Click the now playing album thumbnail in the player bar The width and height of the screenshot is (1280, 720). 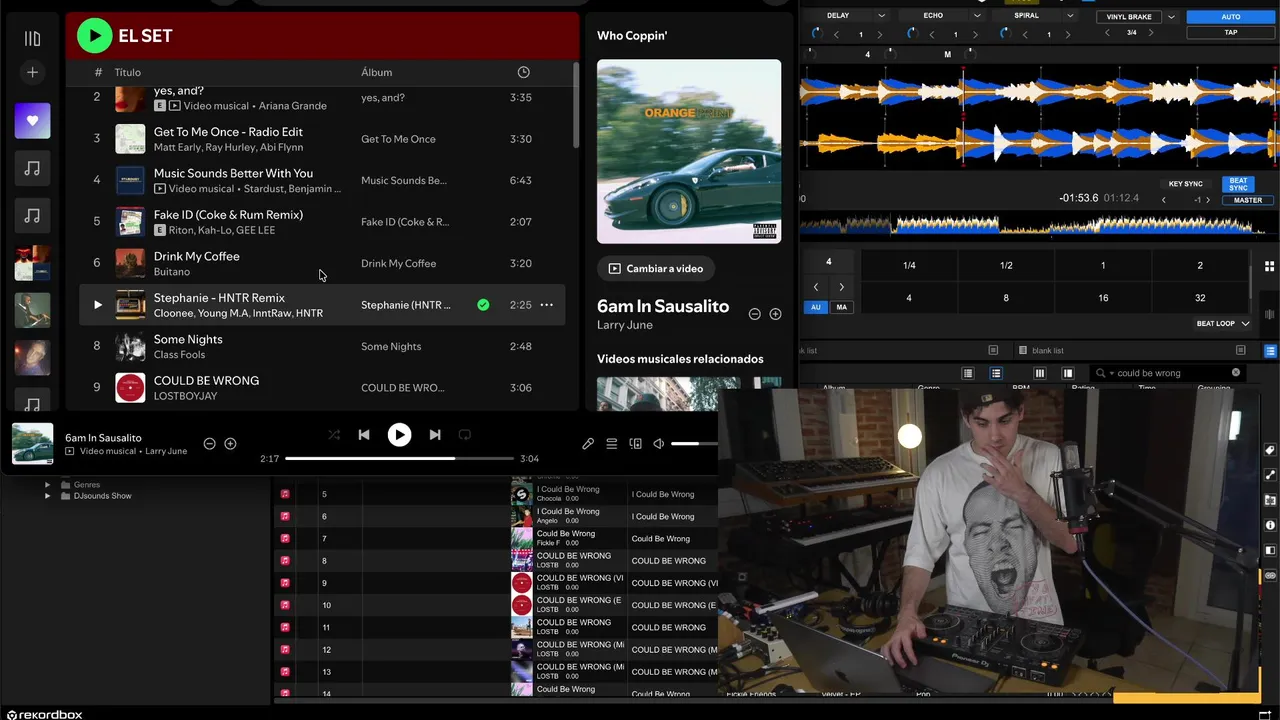tap(32, 444)
